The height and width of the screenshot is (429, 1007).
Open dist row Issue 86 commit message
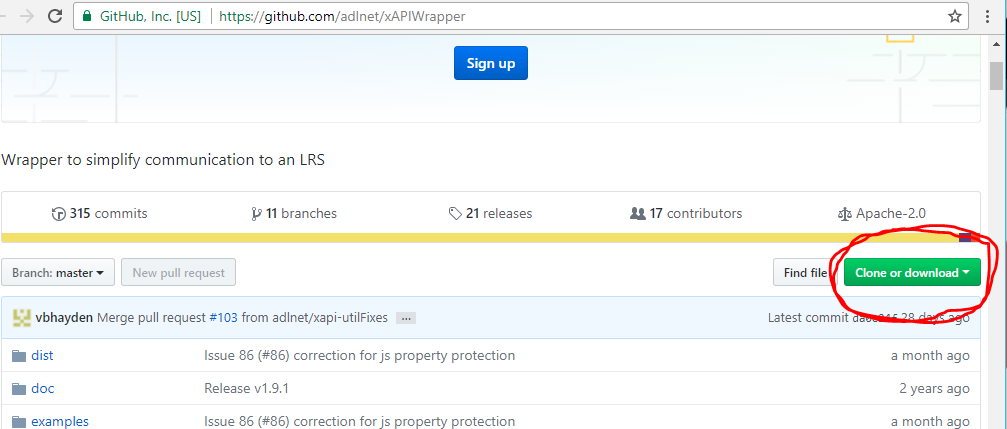tap(360, 355)
